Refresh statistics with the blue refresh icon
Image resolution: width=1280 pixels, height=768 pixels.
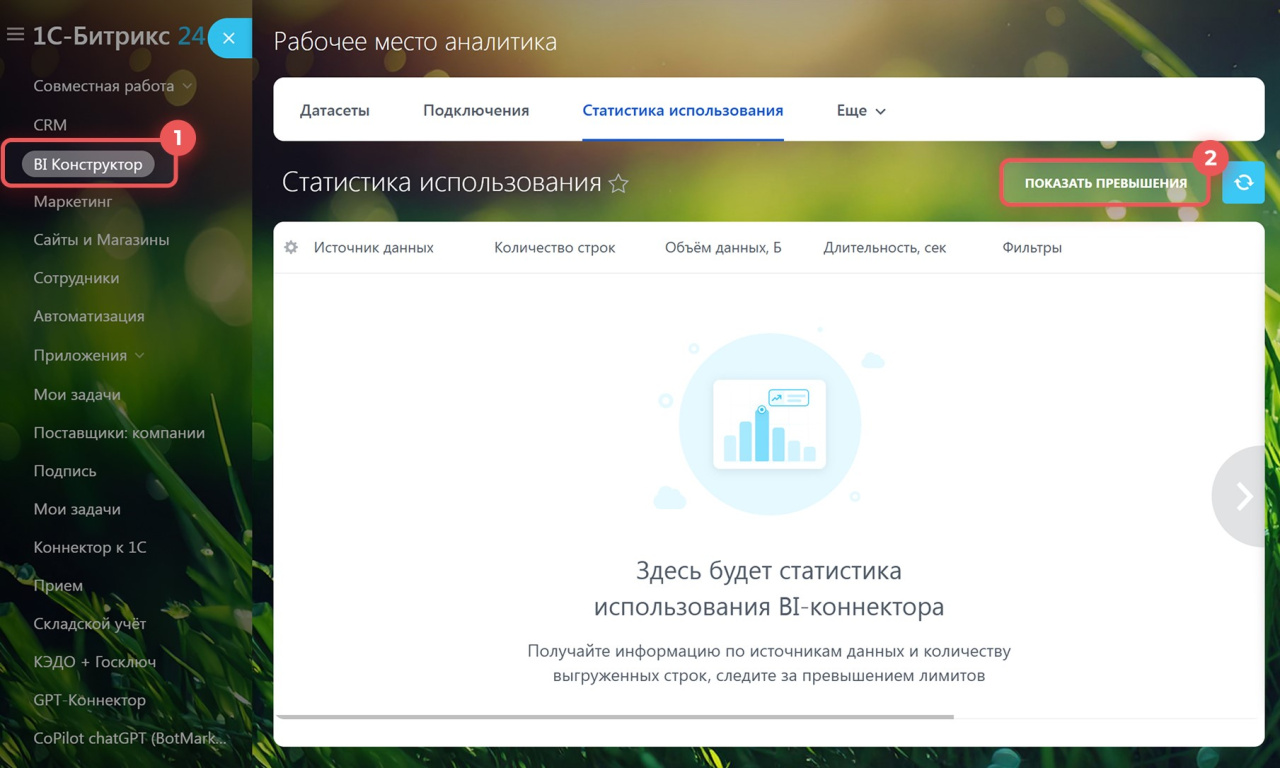coord(1243,183)
